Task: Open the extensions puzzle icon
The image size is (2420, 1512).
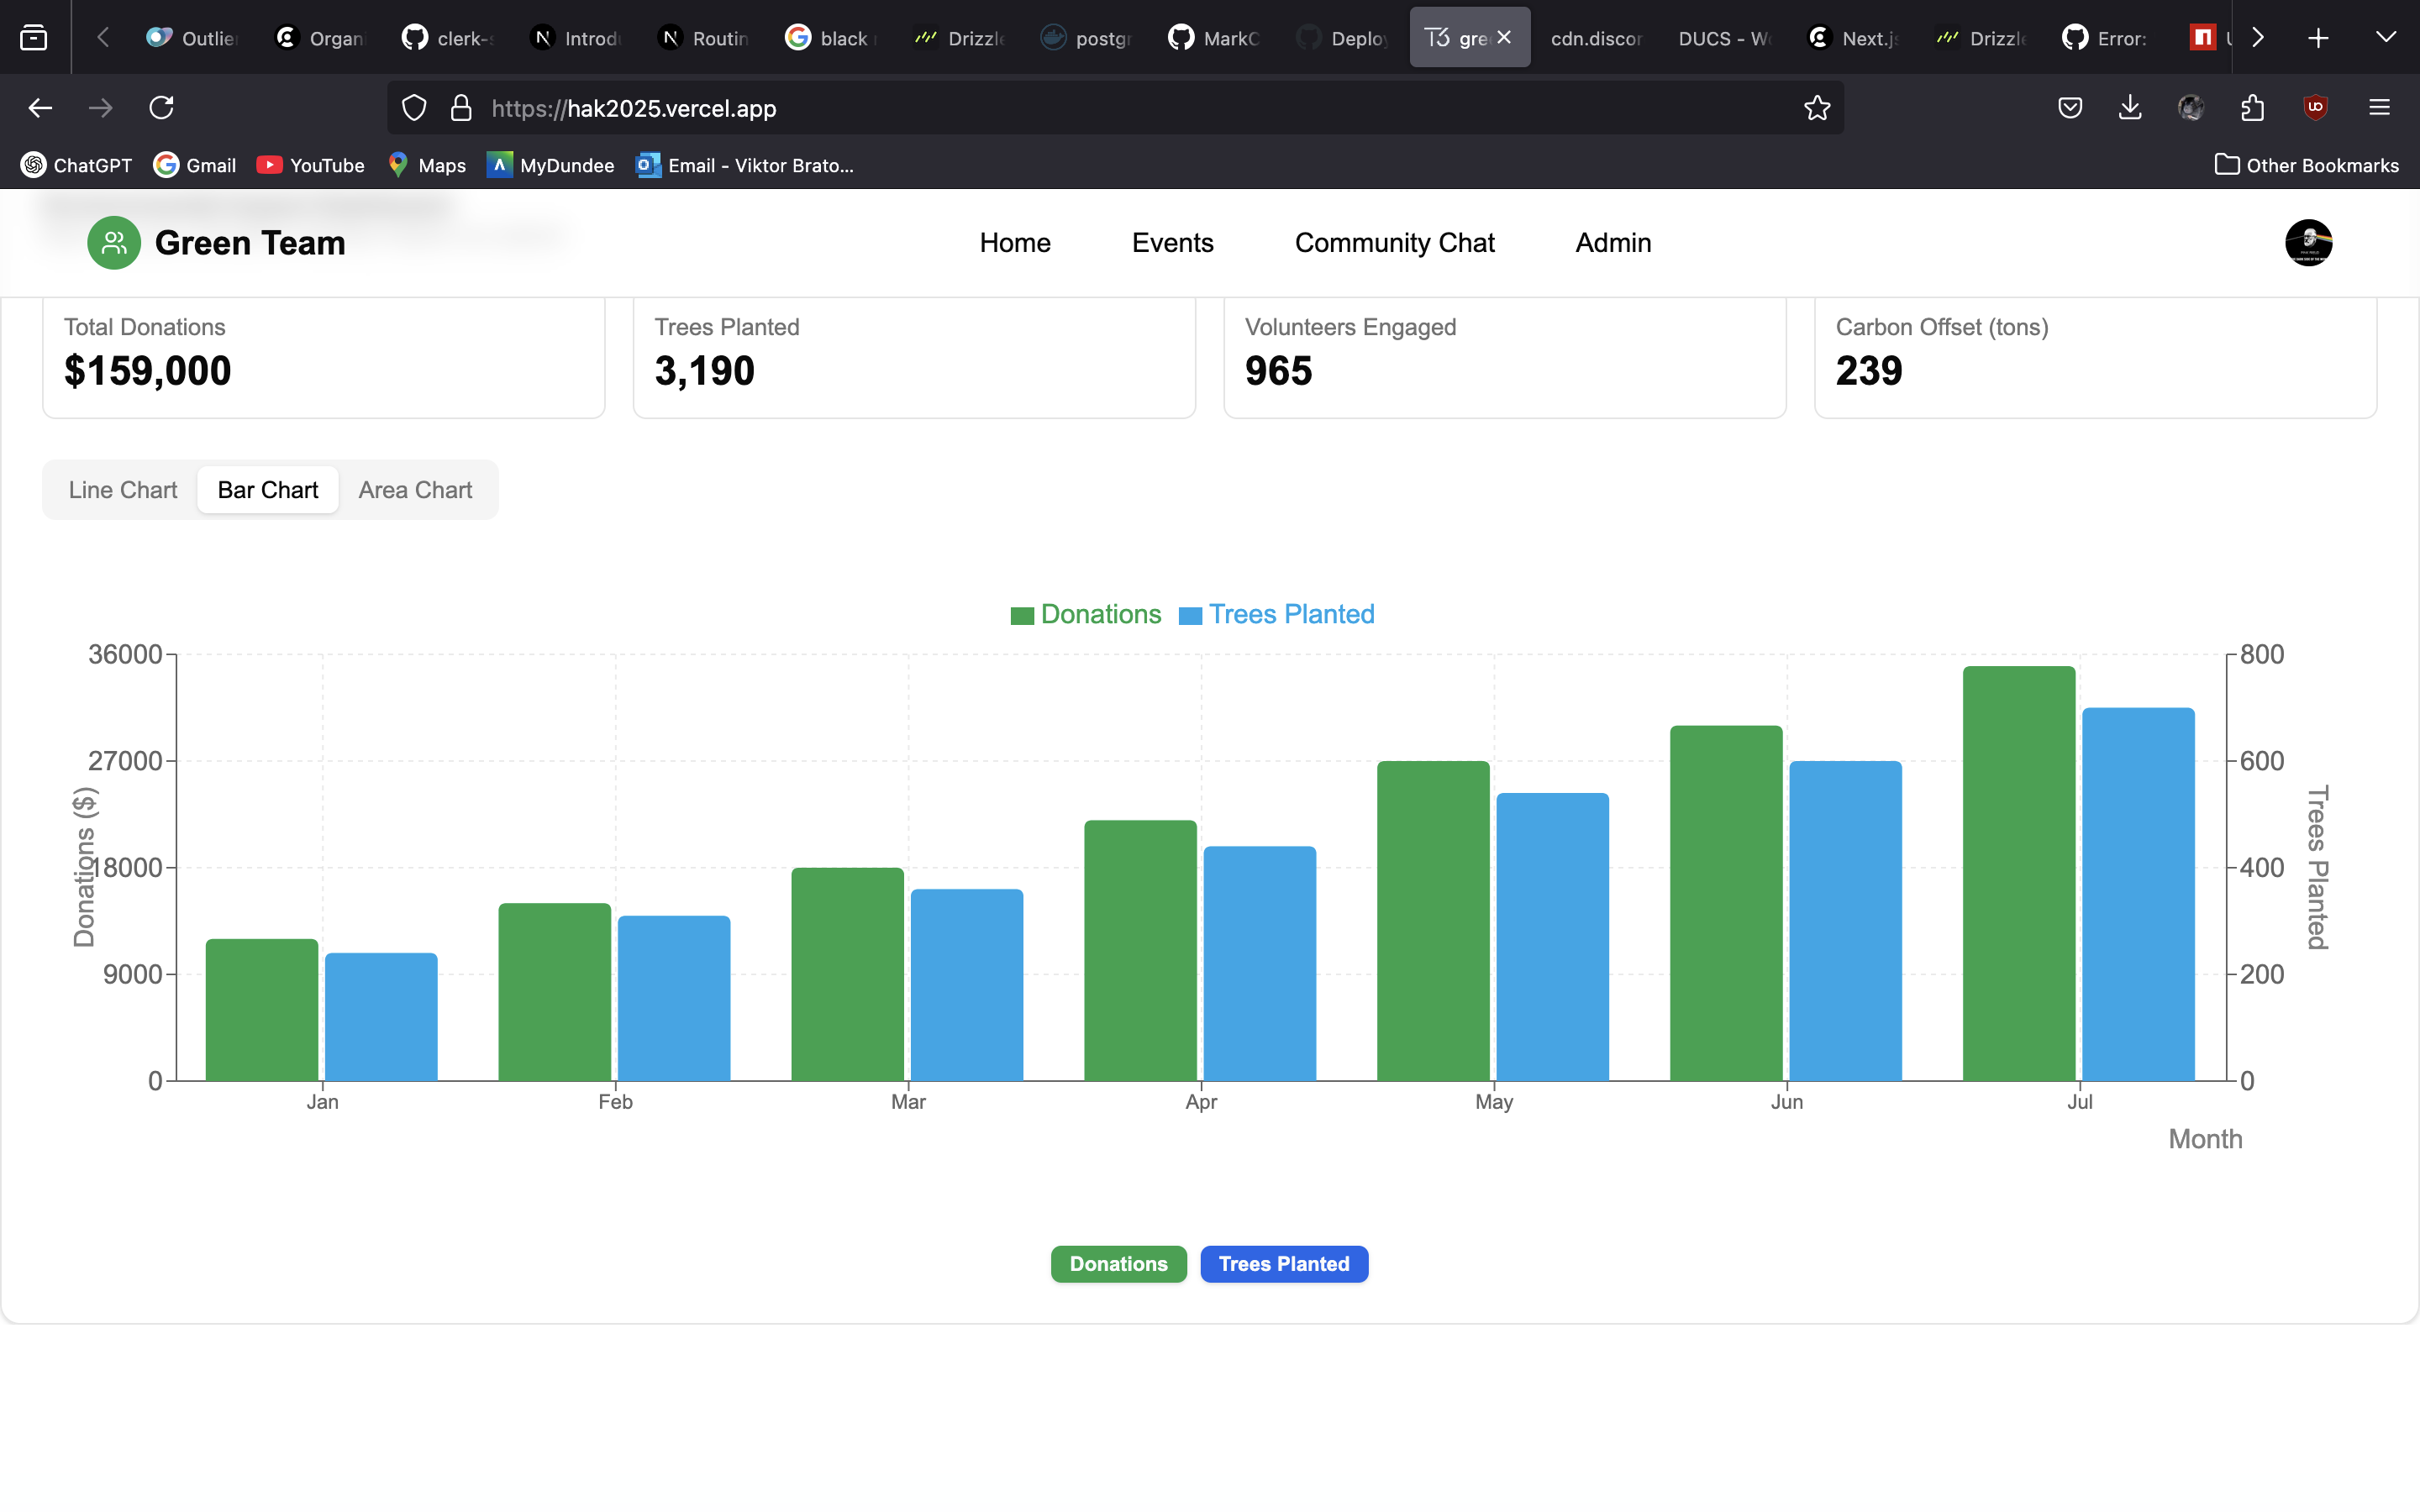Action: (x=2252, y=108)
